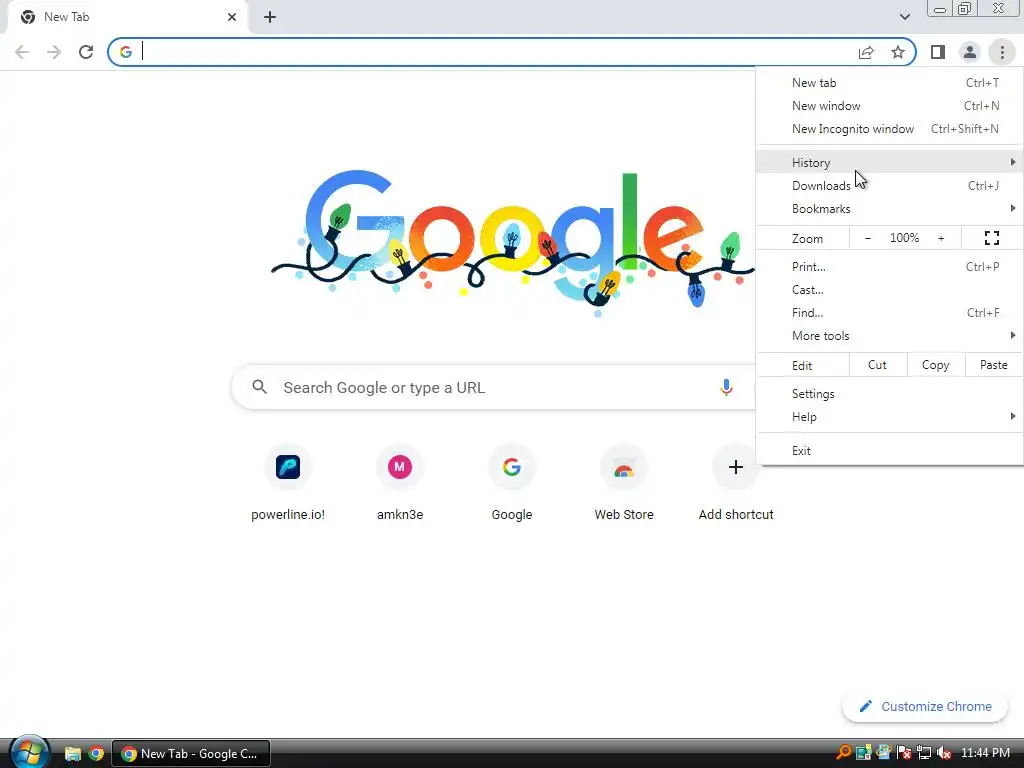This screenshot has height=768, width=1024.
Task: Choose Print... from the menu
Action: coord(889,266)
